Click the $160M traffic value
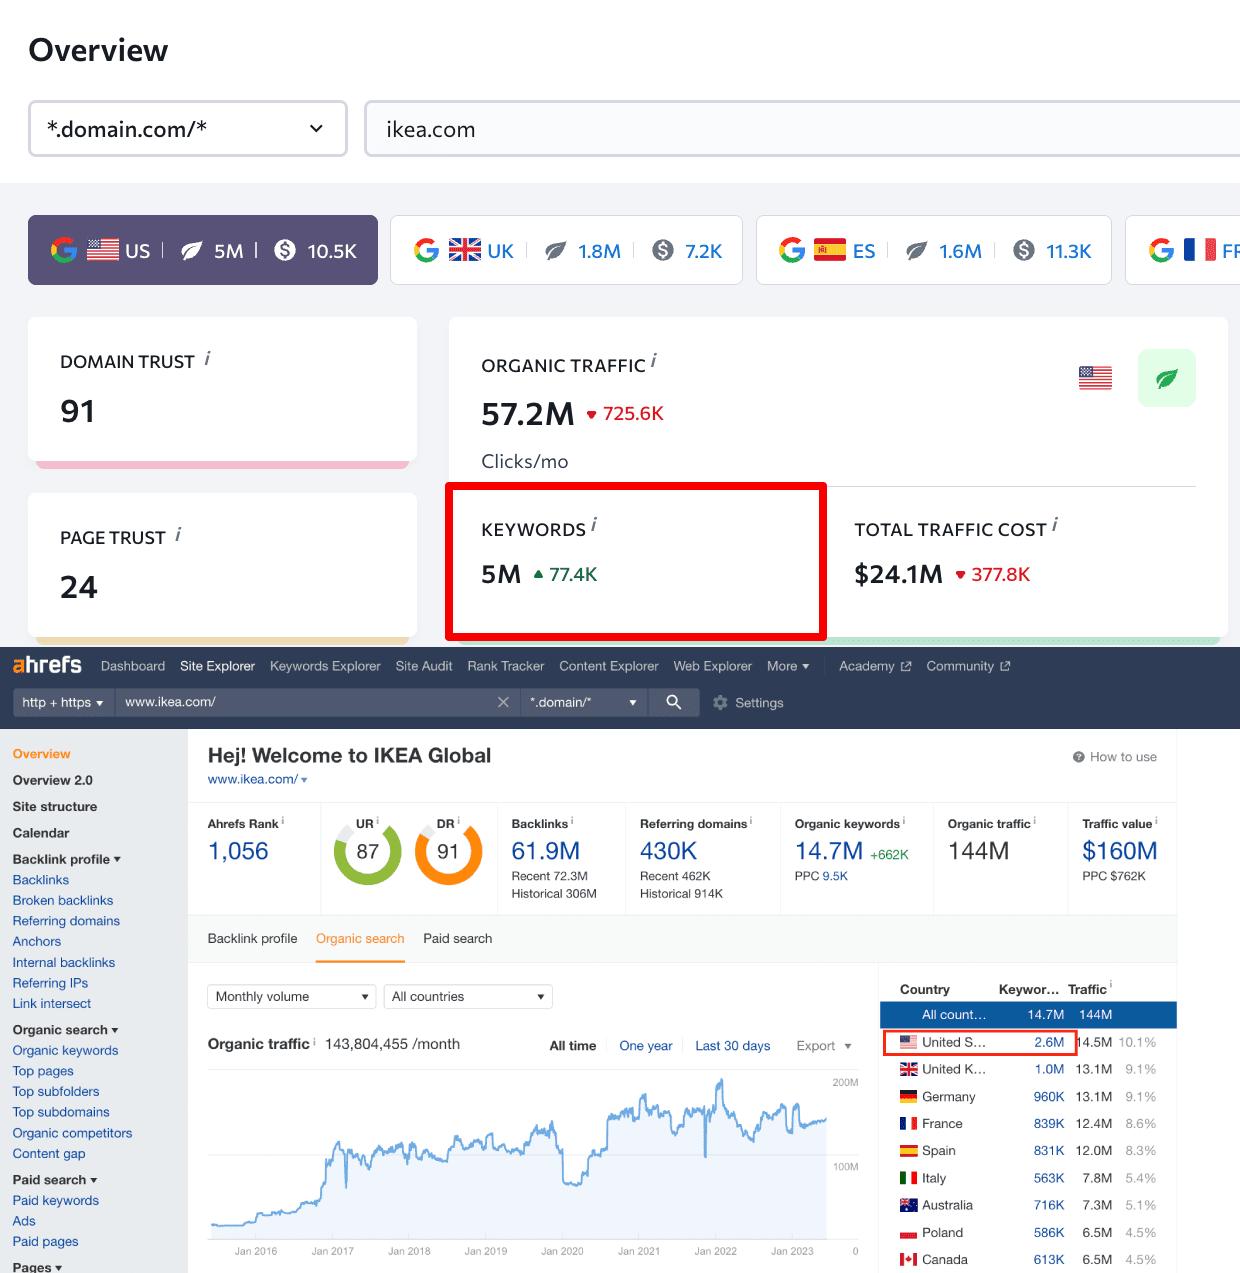 (1120, 851)
